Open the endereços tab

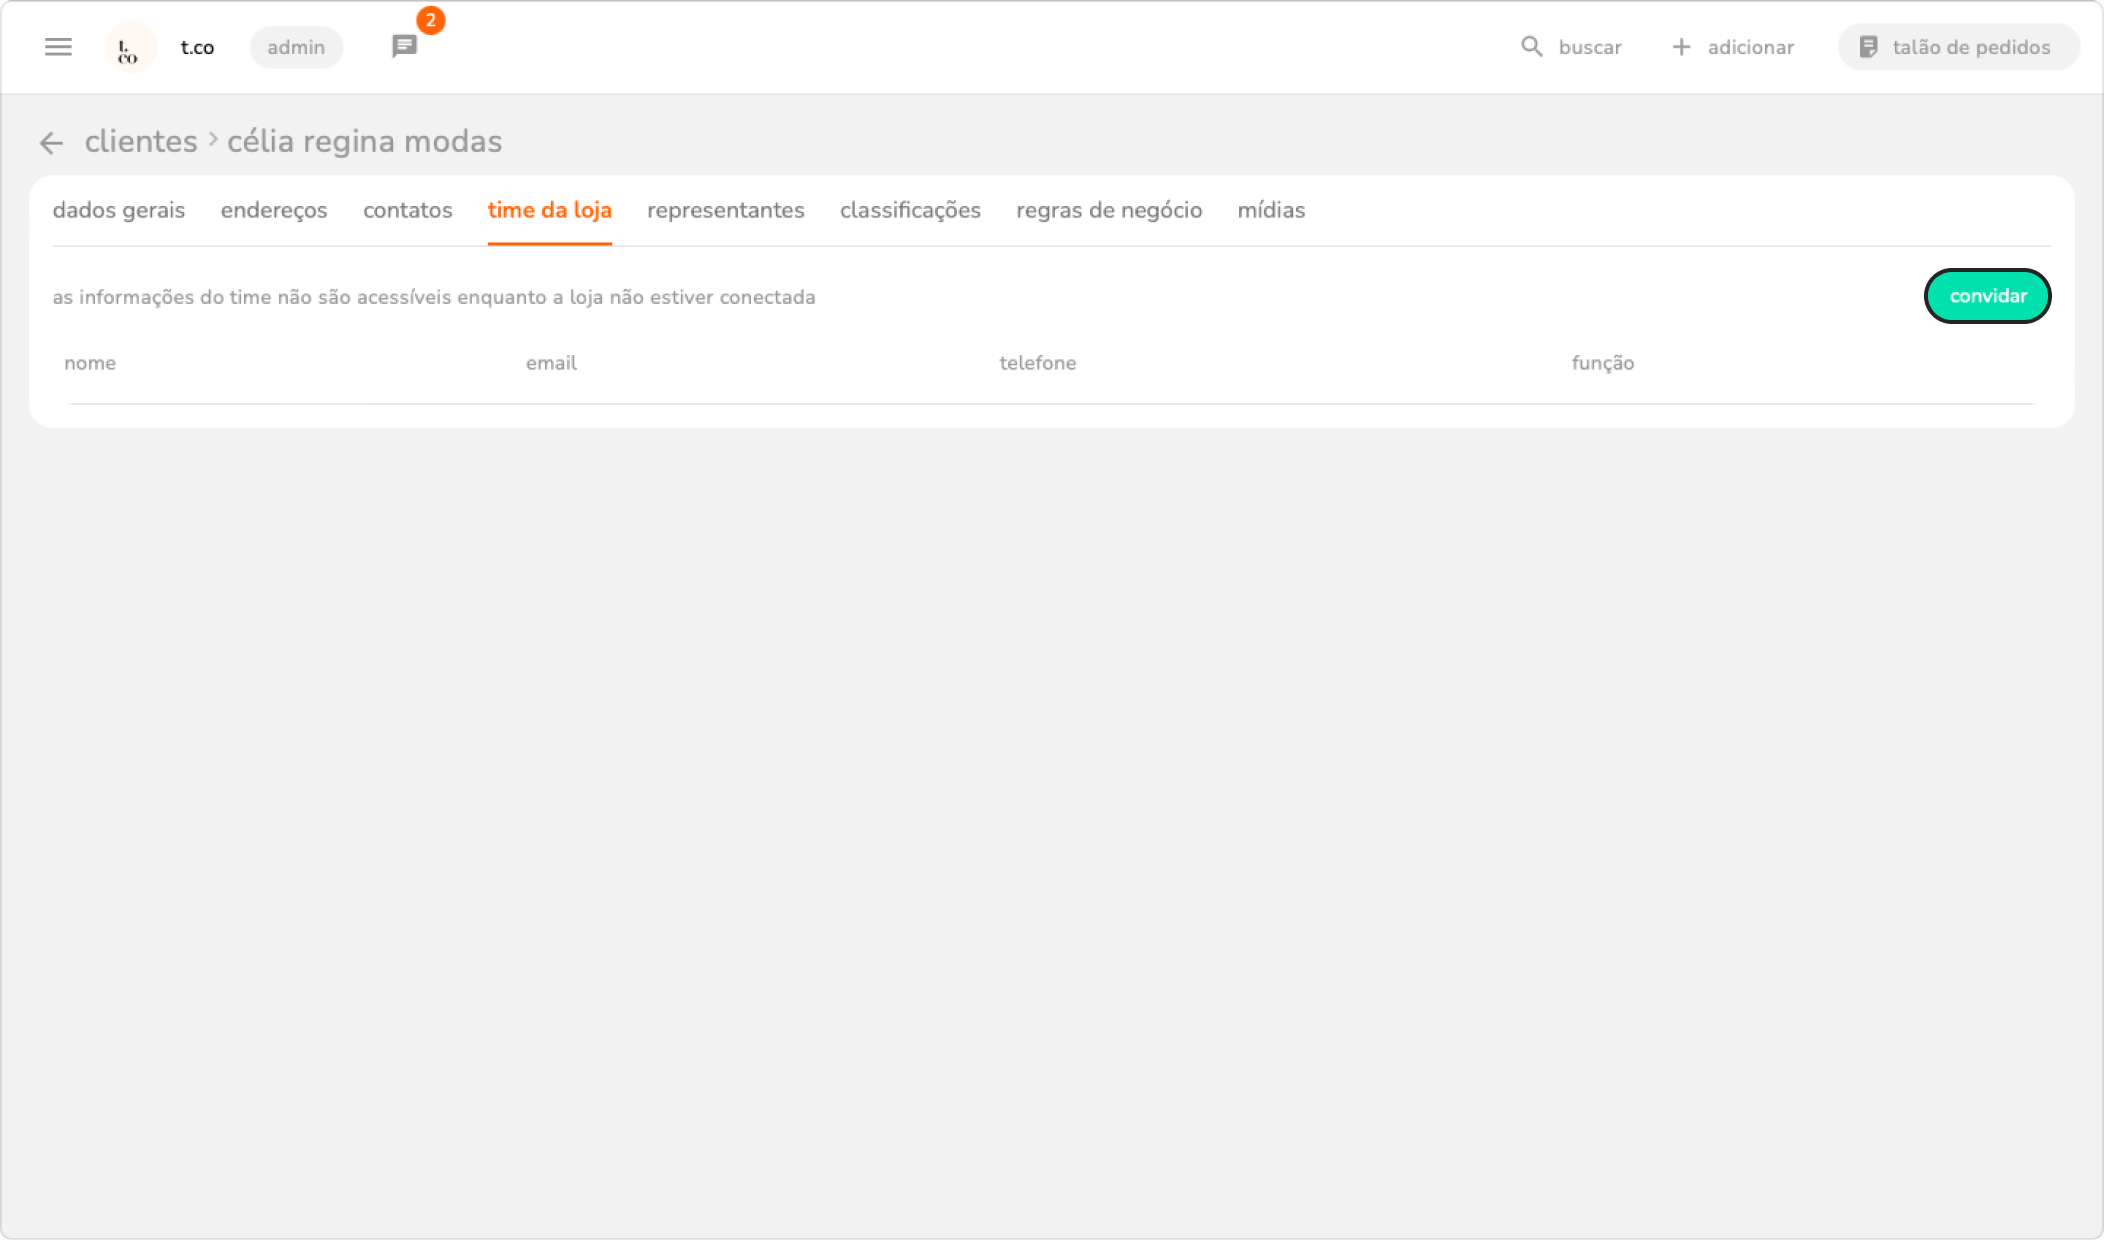(274, 210)
